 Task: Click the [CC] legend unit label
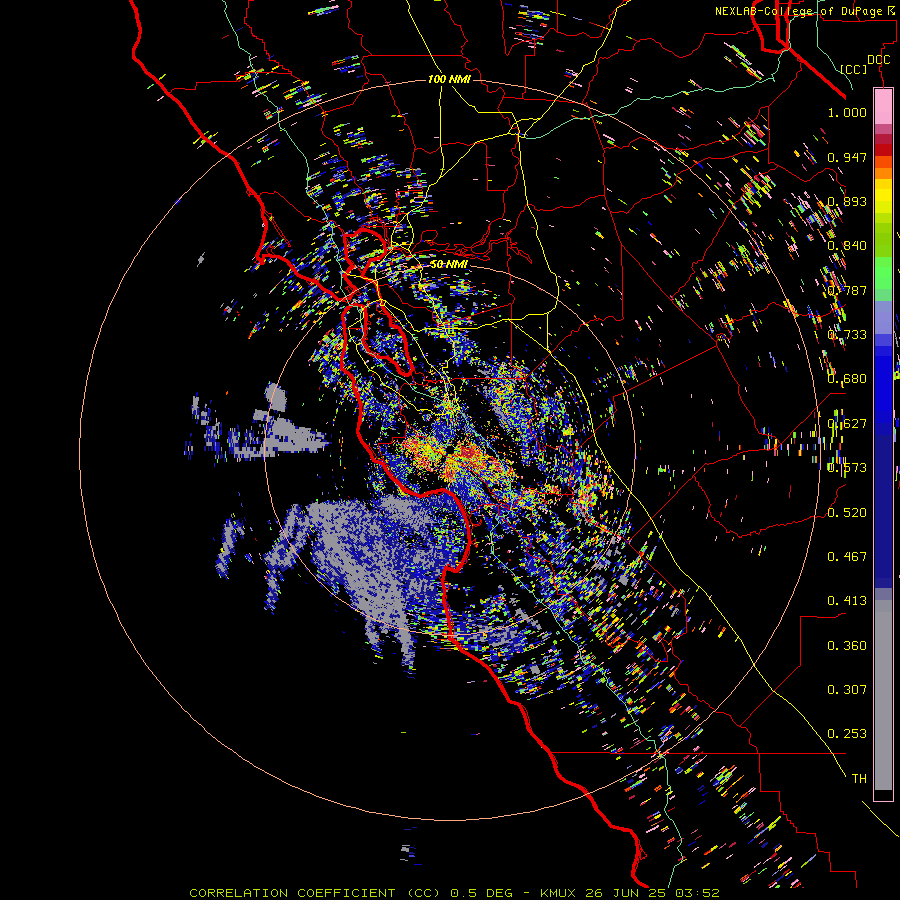click(854, 69)
